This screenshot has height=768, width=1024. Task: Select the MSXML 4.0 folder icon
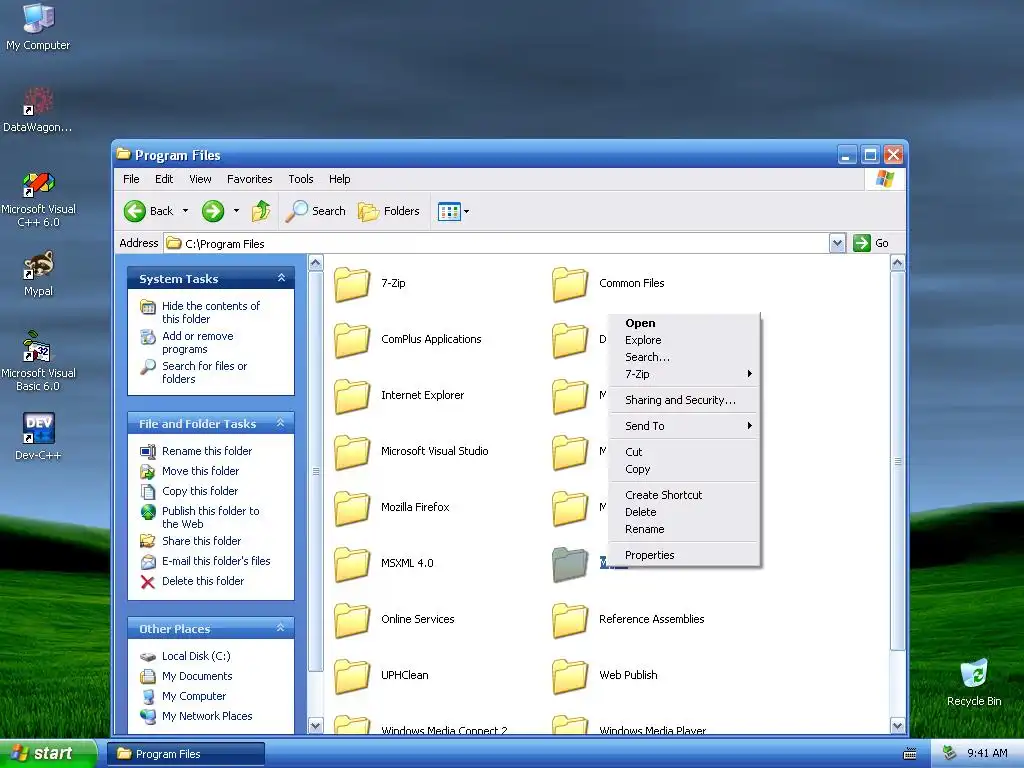352,564
